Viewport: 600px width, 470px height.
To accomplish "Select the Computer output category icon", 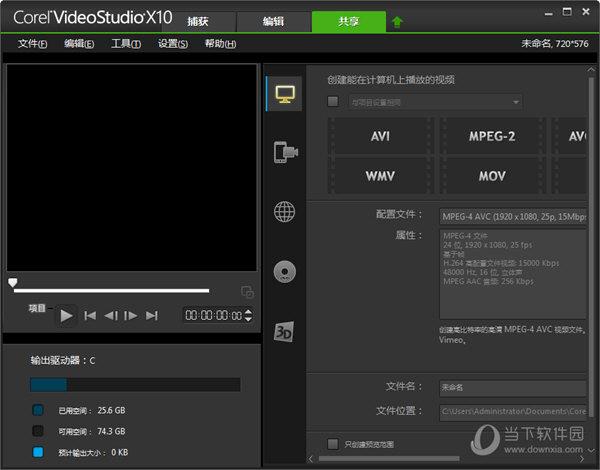I will coord(285,94).
